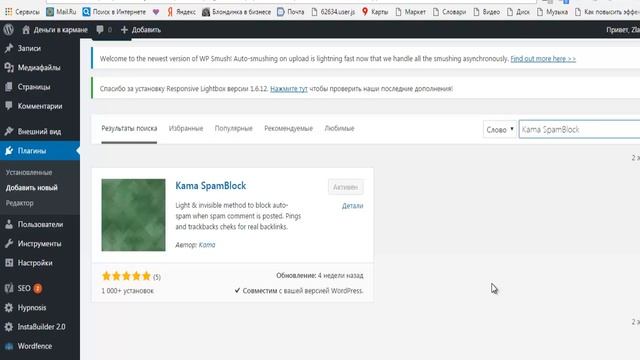Open InstaBuilder 2.0 gear icon

click(x=9, y=327)
